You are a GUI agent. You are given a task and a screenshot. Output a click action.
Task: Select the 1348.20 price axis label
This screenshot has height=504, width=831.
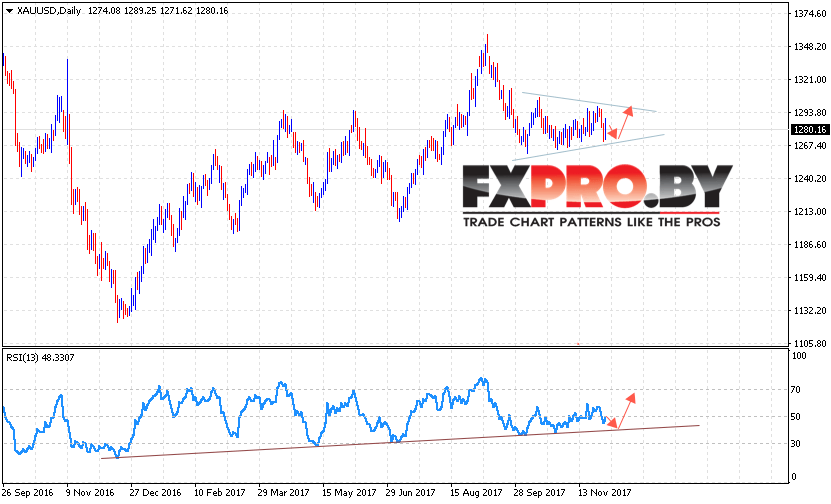(x=810, y=47)
